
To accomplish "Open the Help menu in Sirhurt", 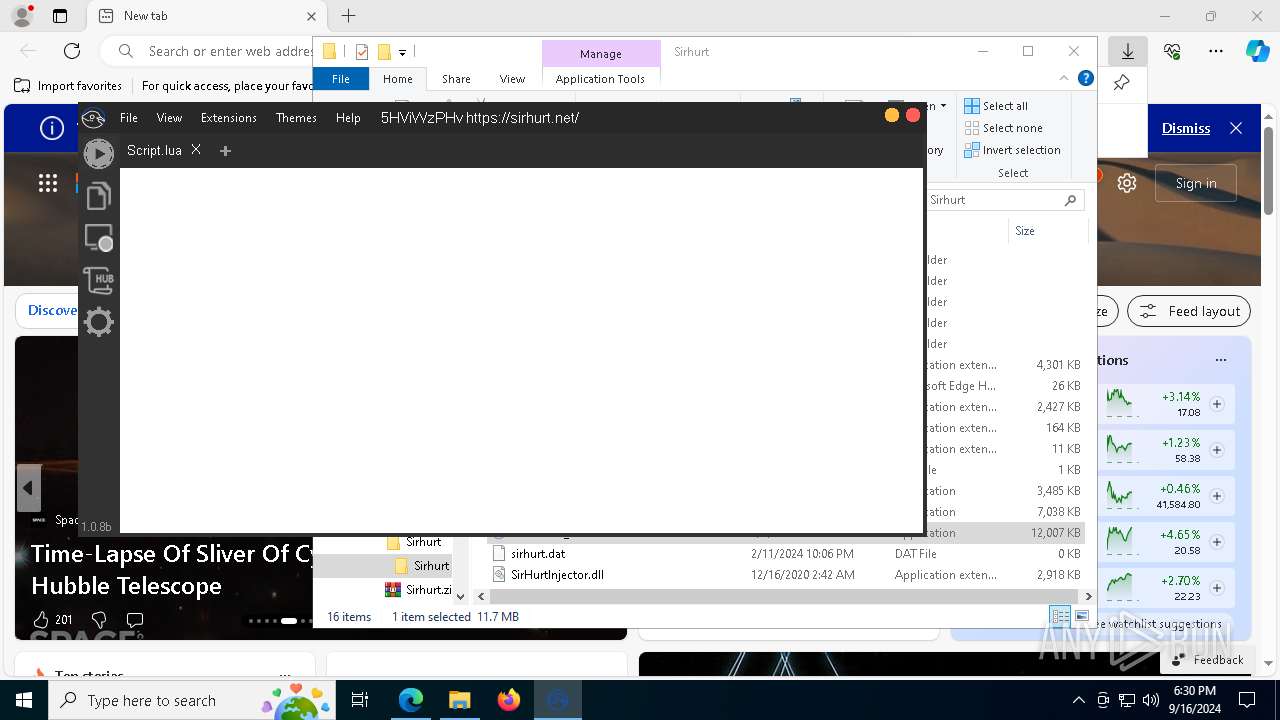I will [348, 118].
